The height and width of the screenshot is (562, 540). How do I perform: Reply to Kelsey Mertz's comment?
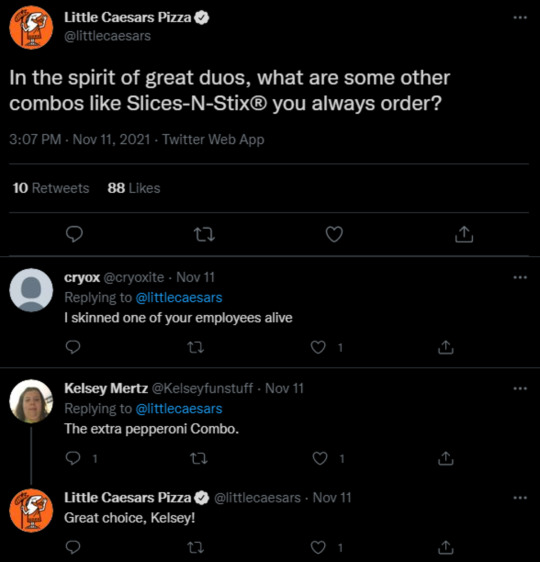pyautogui.click(x=73, y=458)
